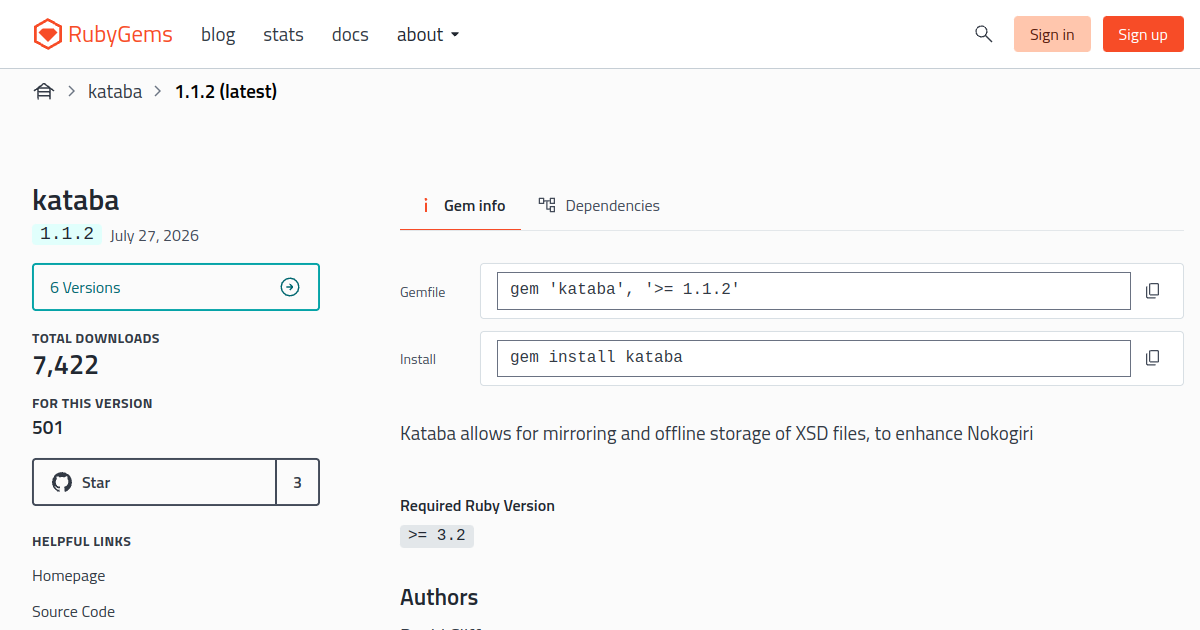Click the 1.1.2 version badge
Screen dimensions: 1200x630
pyautogui.click(x=67, y=234)
